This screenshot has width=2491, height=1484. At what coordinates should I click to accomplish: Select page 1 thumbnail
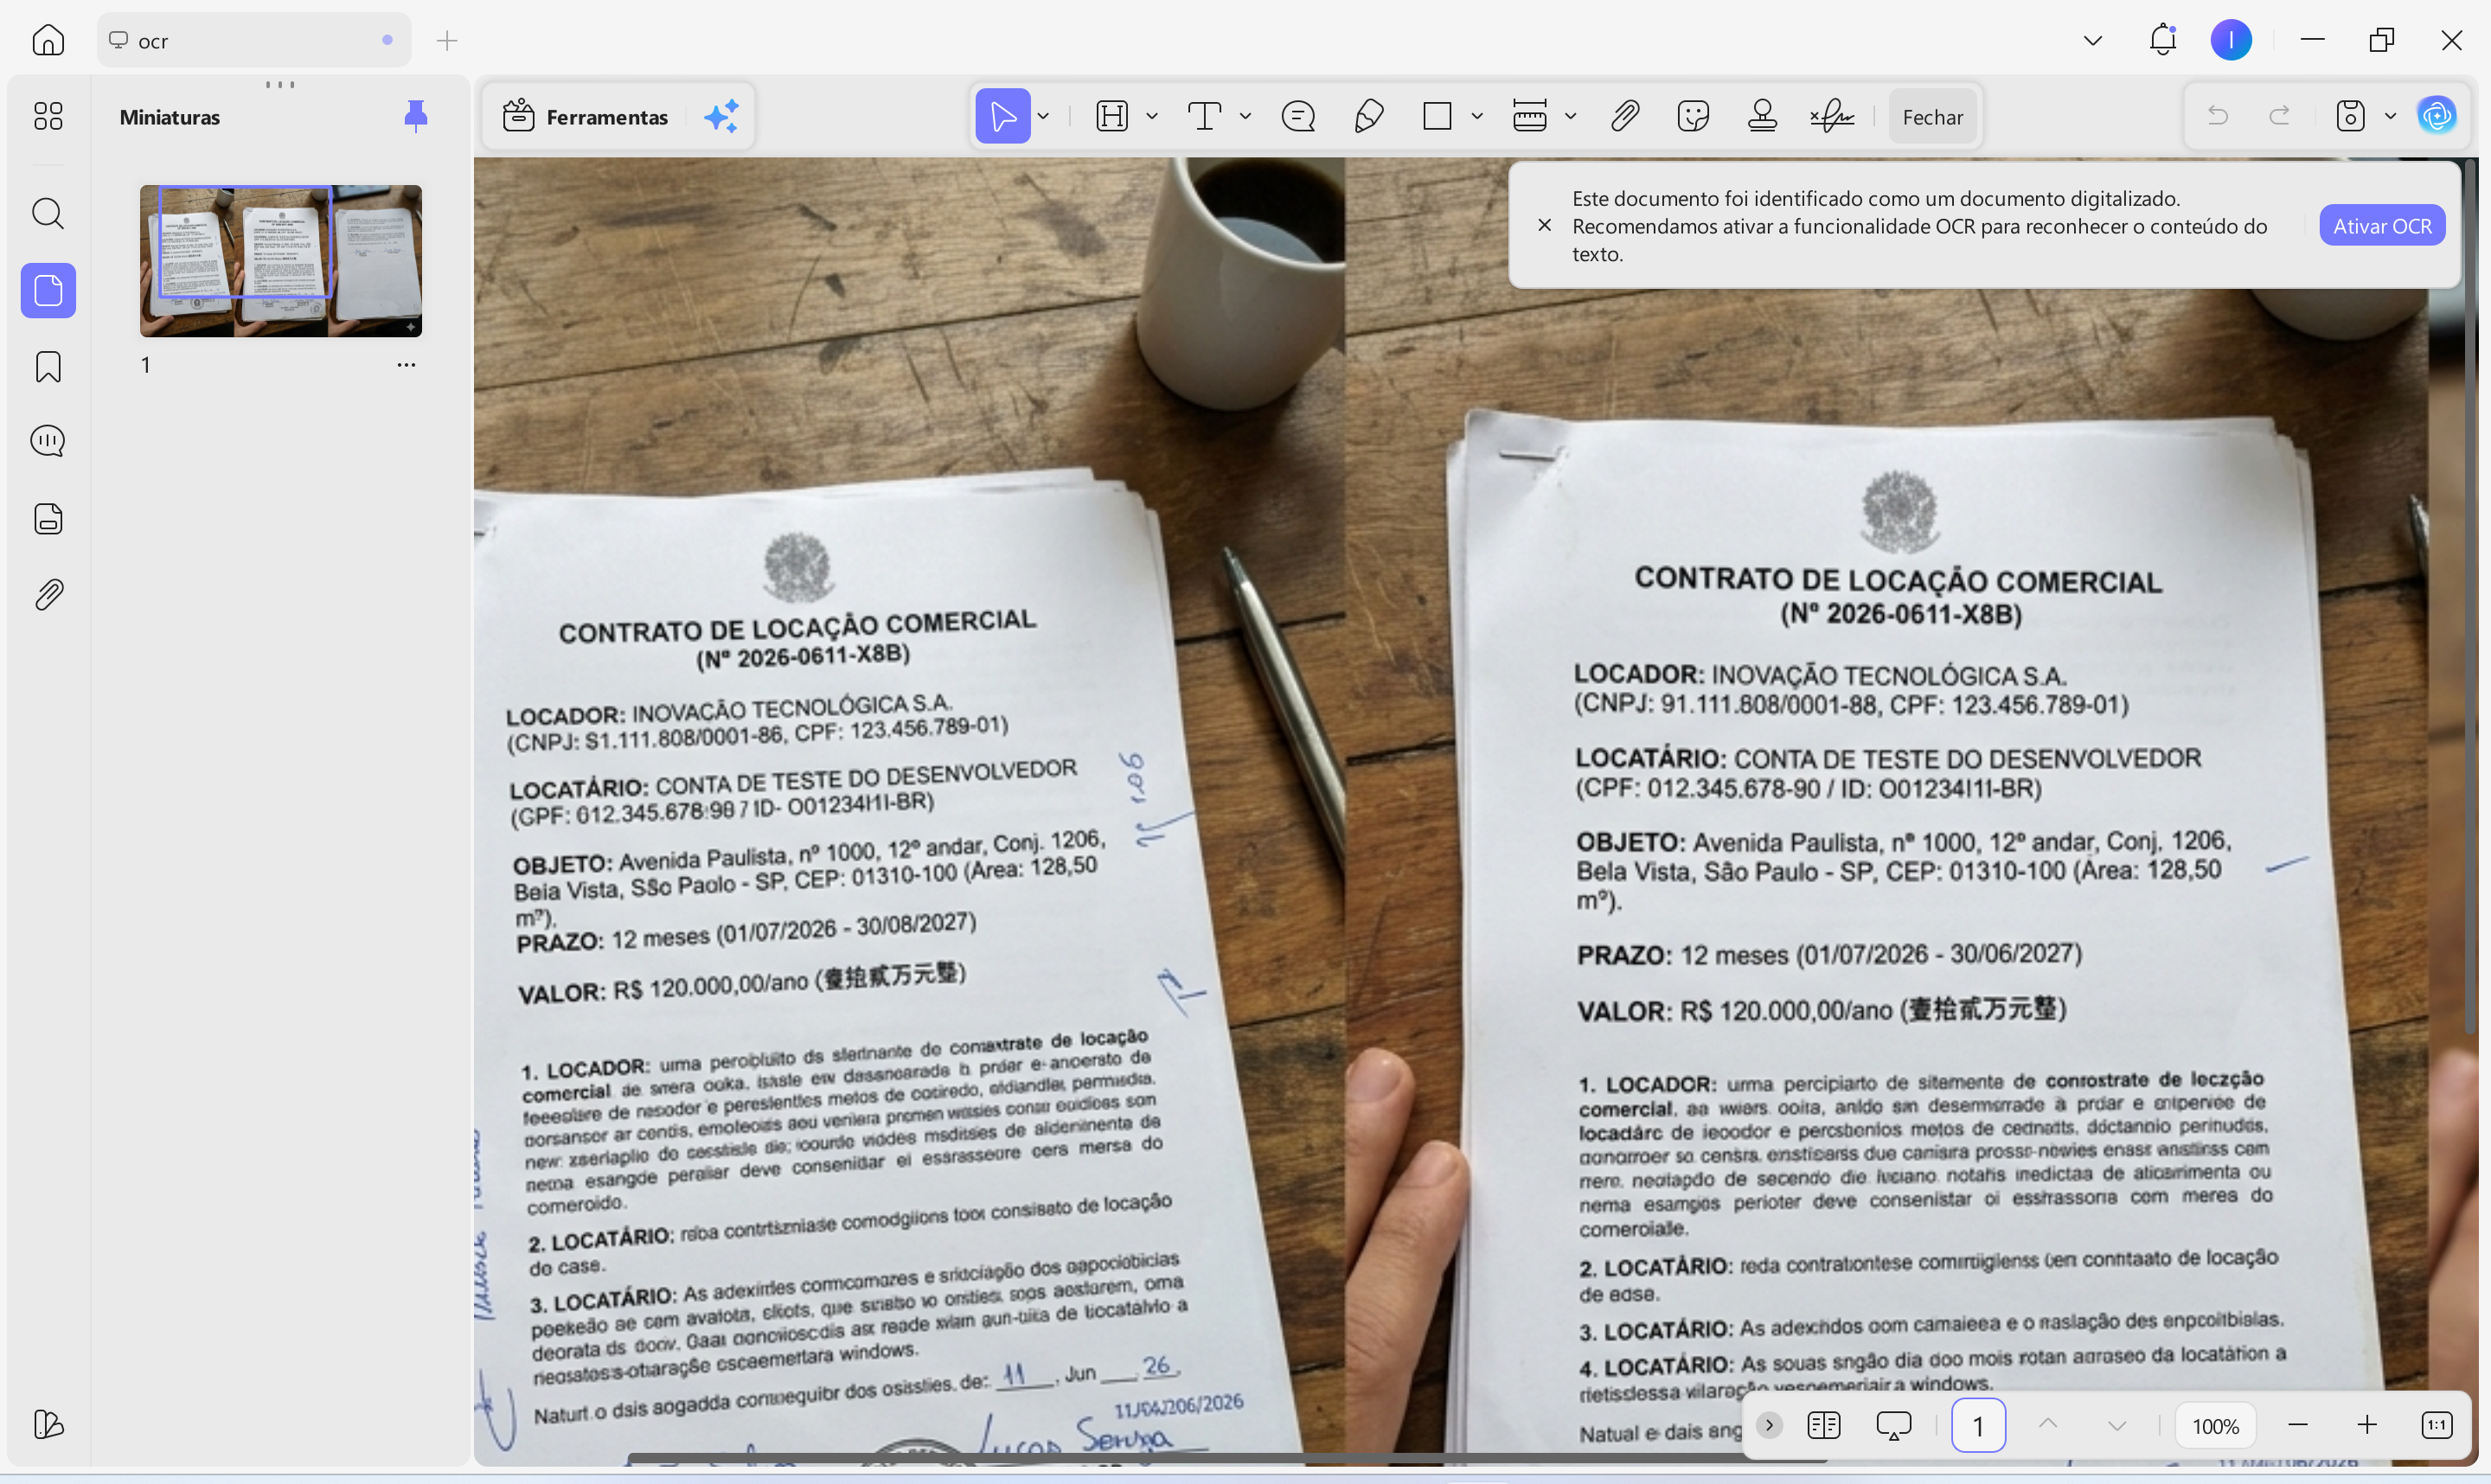point(281,260)
